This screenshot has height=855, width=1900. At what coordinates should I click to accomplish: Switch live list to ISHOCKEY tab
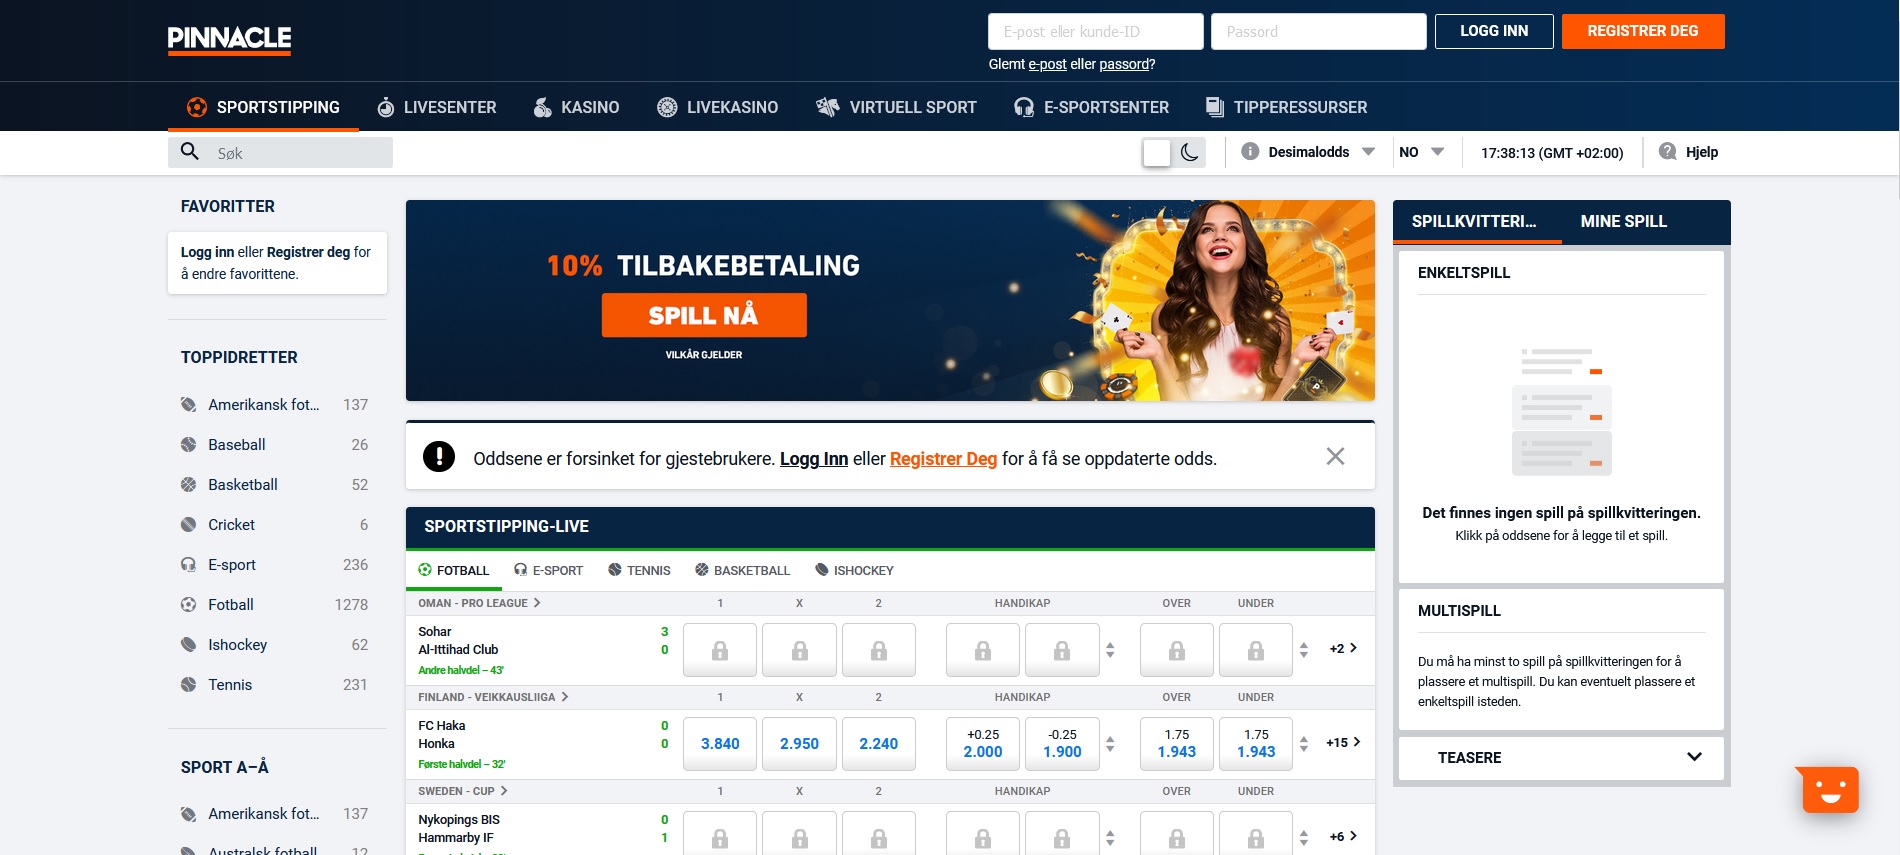coord(854,570)
